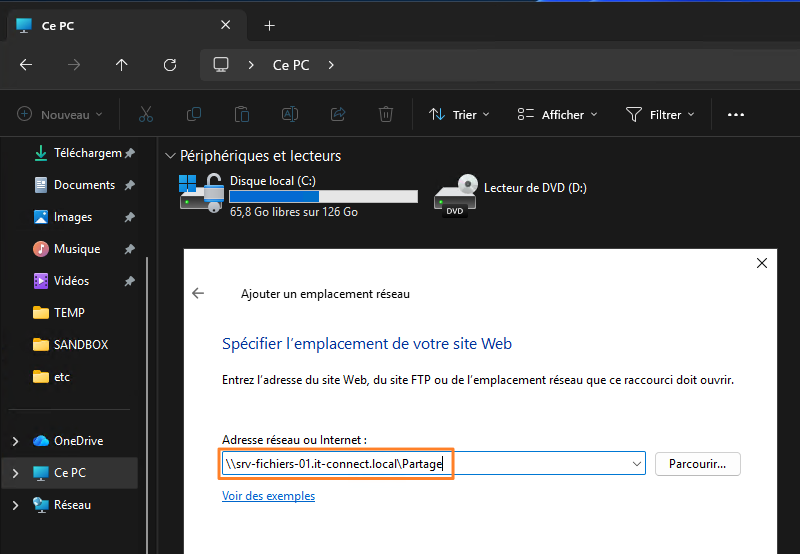Click the Cut scissors icon in toolbar
The image size is (800, 554).
click(146, 115)
